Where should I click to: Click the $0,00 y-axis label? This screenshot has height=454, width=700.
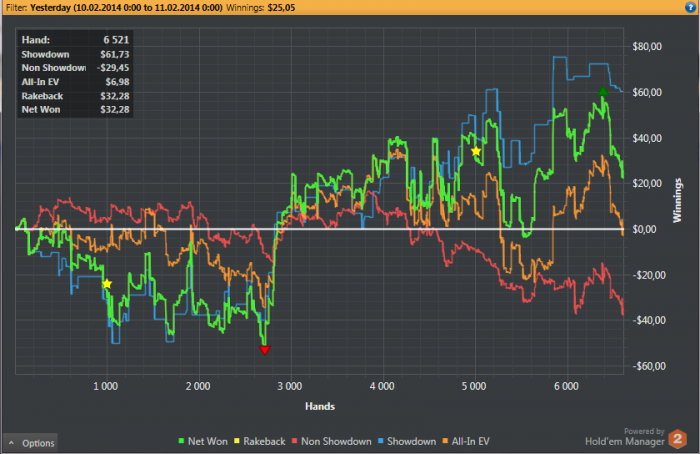[x=645, y=229]
